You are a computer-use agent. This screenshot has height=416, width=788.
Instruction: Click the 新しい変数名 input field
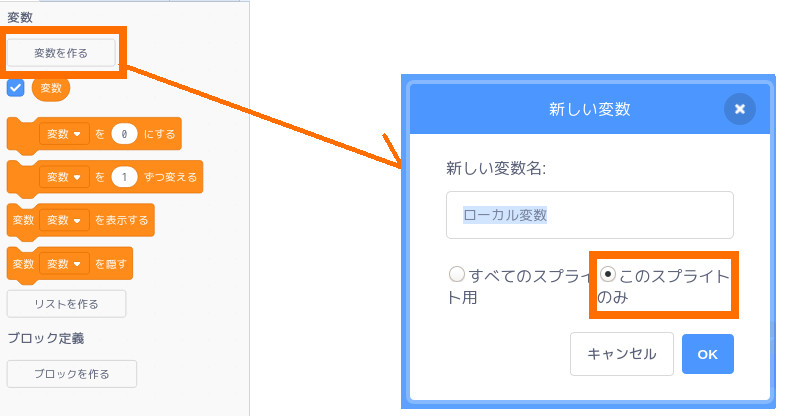tap(589, 215)
